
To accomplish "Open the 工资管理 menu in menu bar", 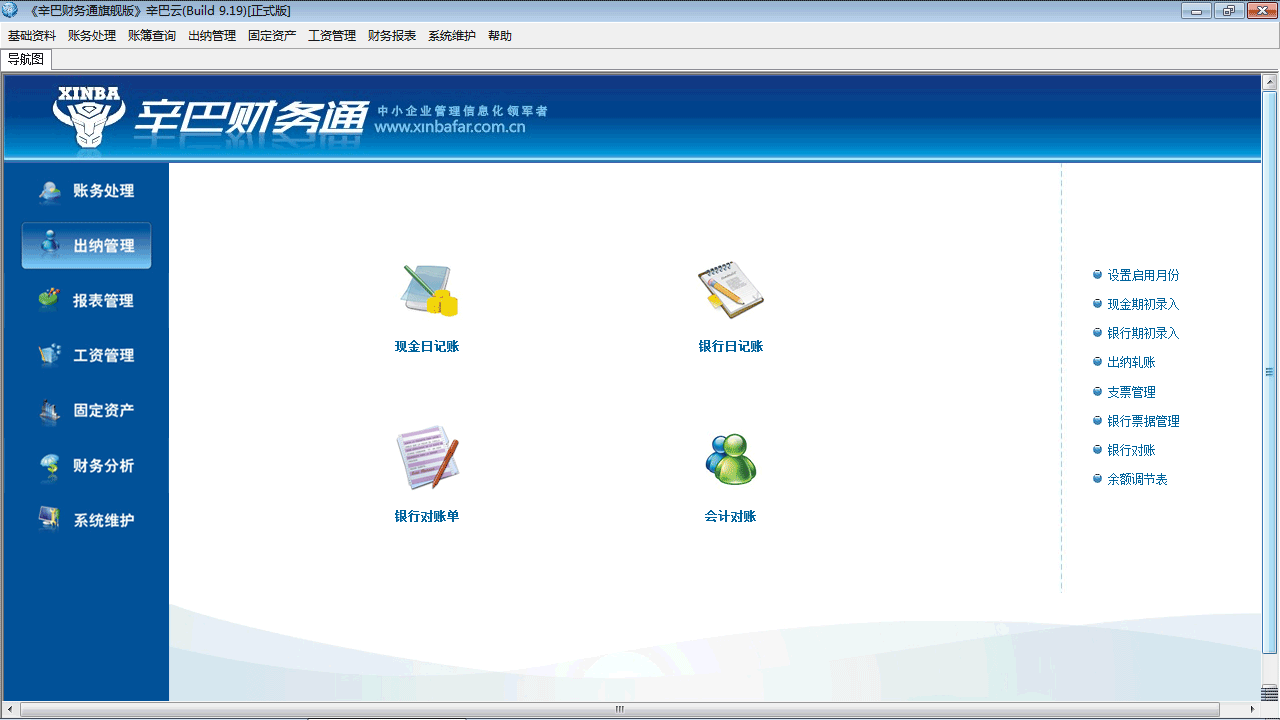I will [332, 36].
